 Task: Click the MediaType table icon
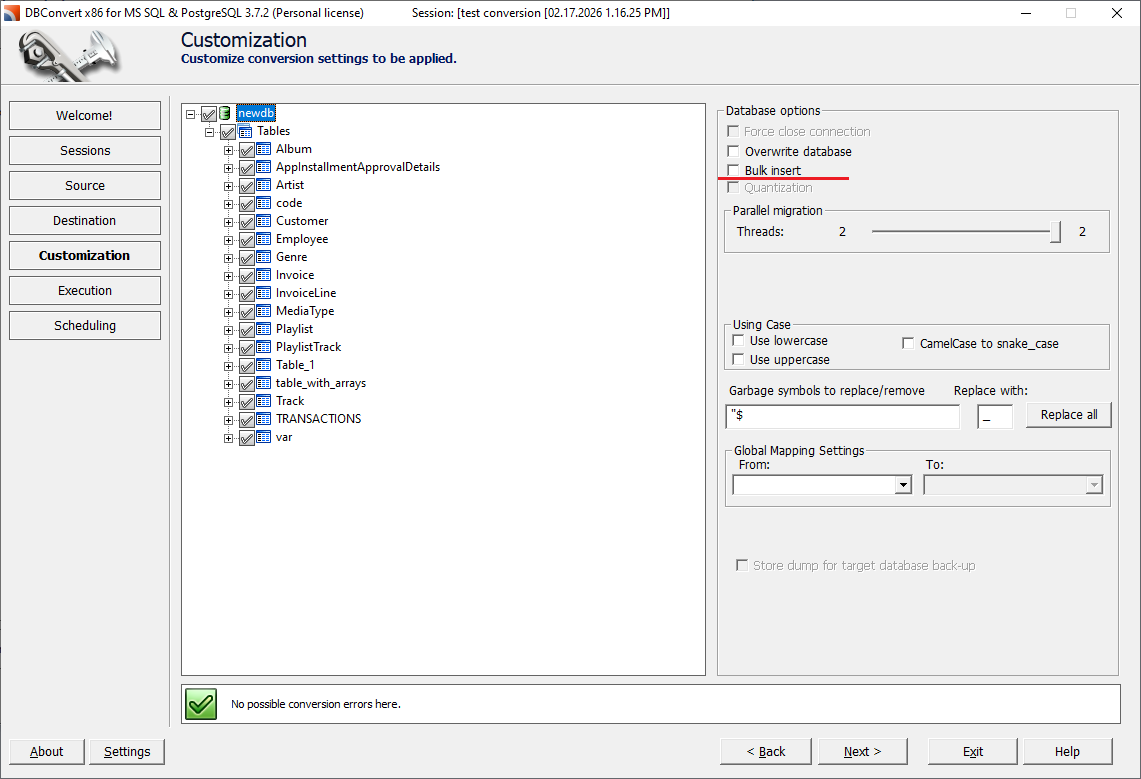click(263, 311)
